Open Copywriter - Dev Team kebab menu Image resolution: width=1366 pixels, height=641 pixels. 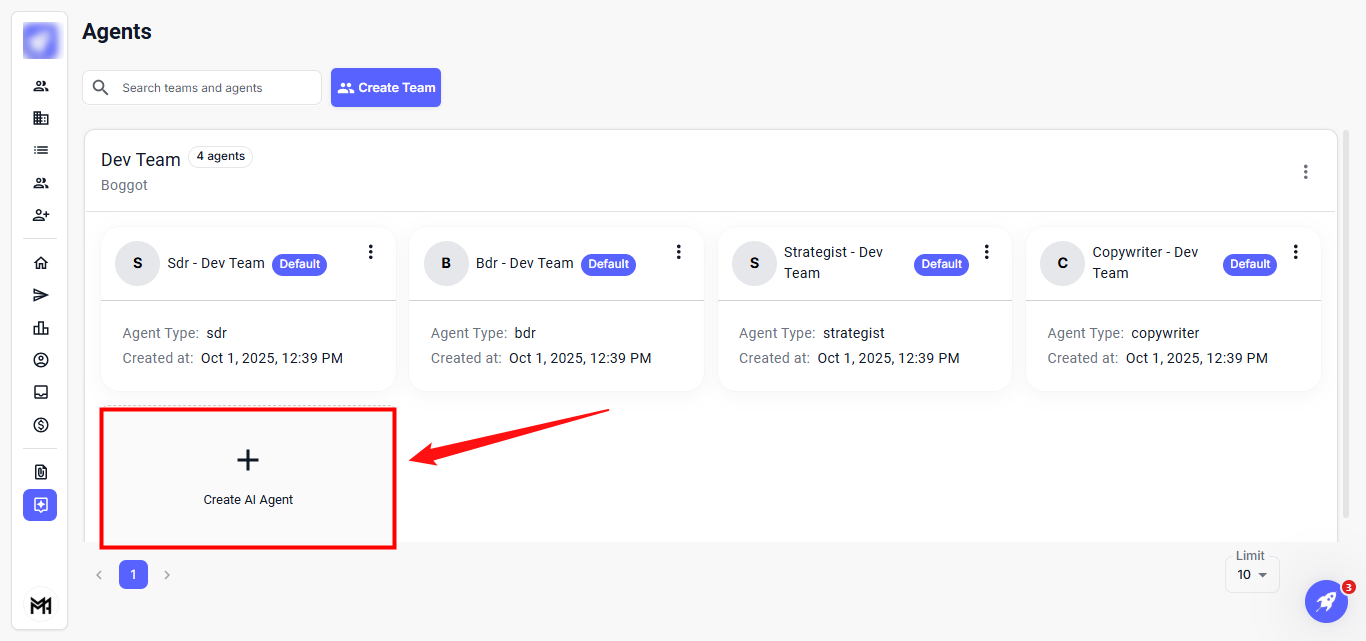[1296, 252]
